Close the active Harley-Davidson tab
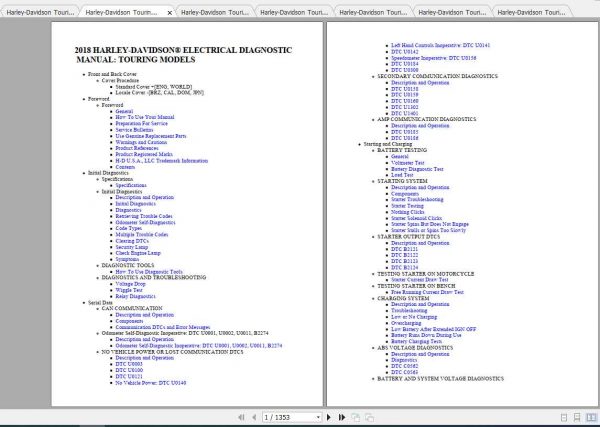Viewport: 600px width, 427px height. pyautogui.click(x=170, y=13)
